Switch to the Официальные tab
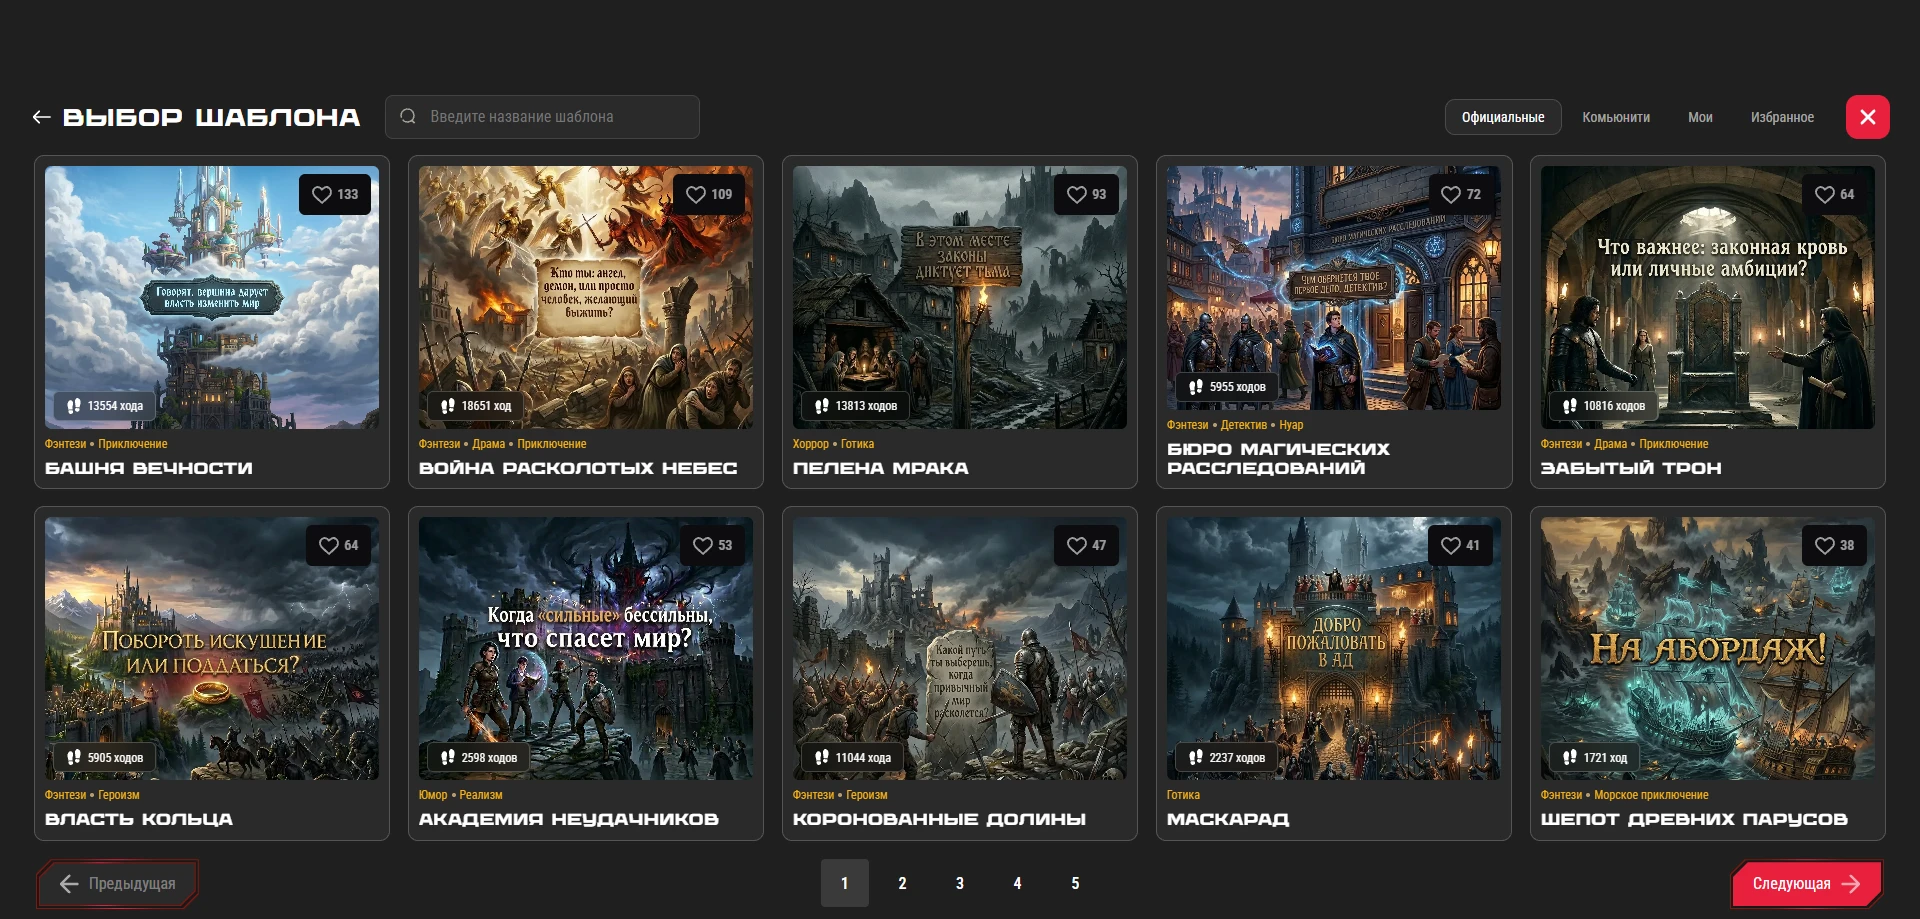This screenshot has width=1920, height=919. (1502, 117)
